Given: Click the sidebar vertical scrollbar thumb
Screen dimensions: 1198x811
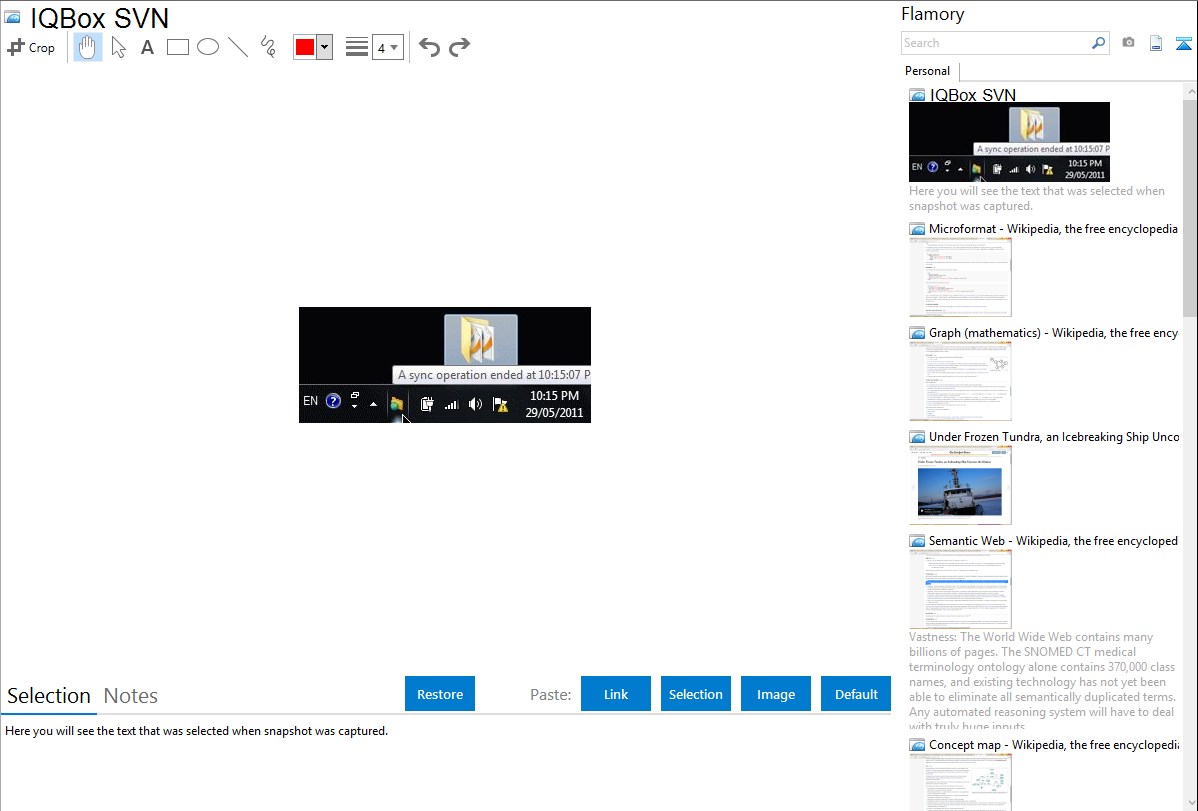Looking at the screenshot, I should click(1190, 207).
